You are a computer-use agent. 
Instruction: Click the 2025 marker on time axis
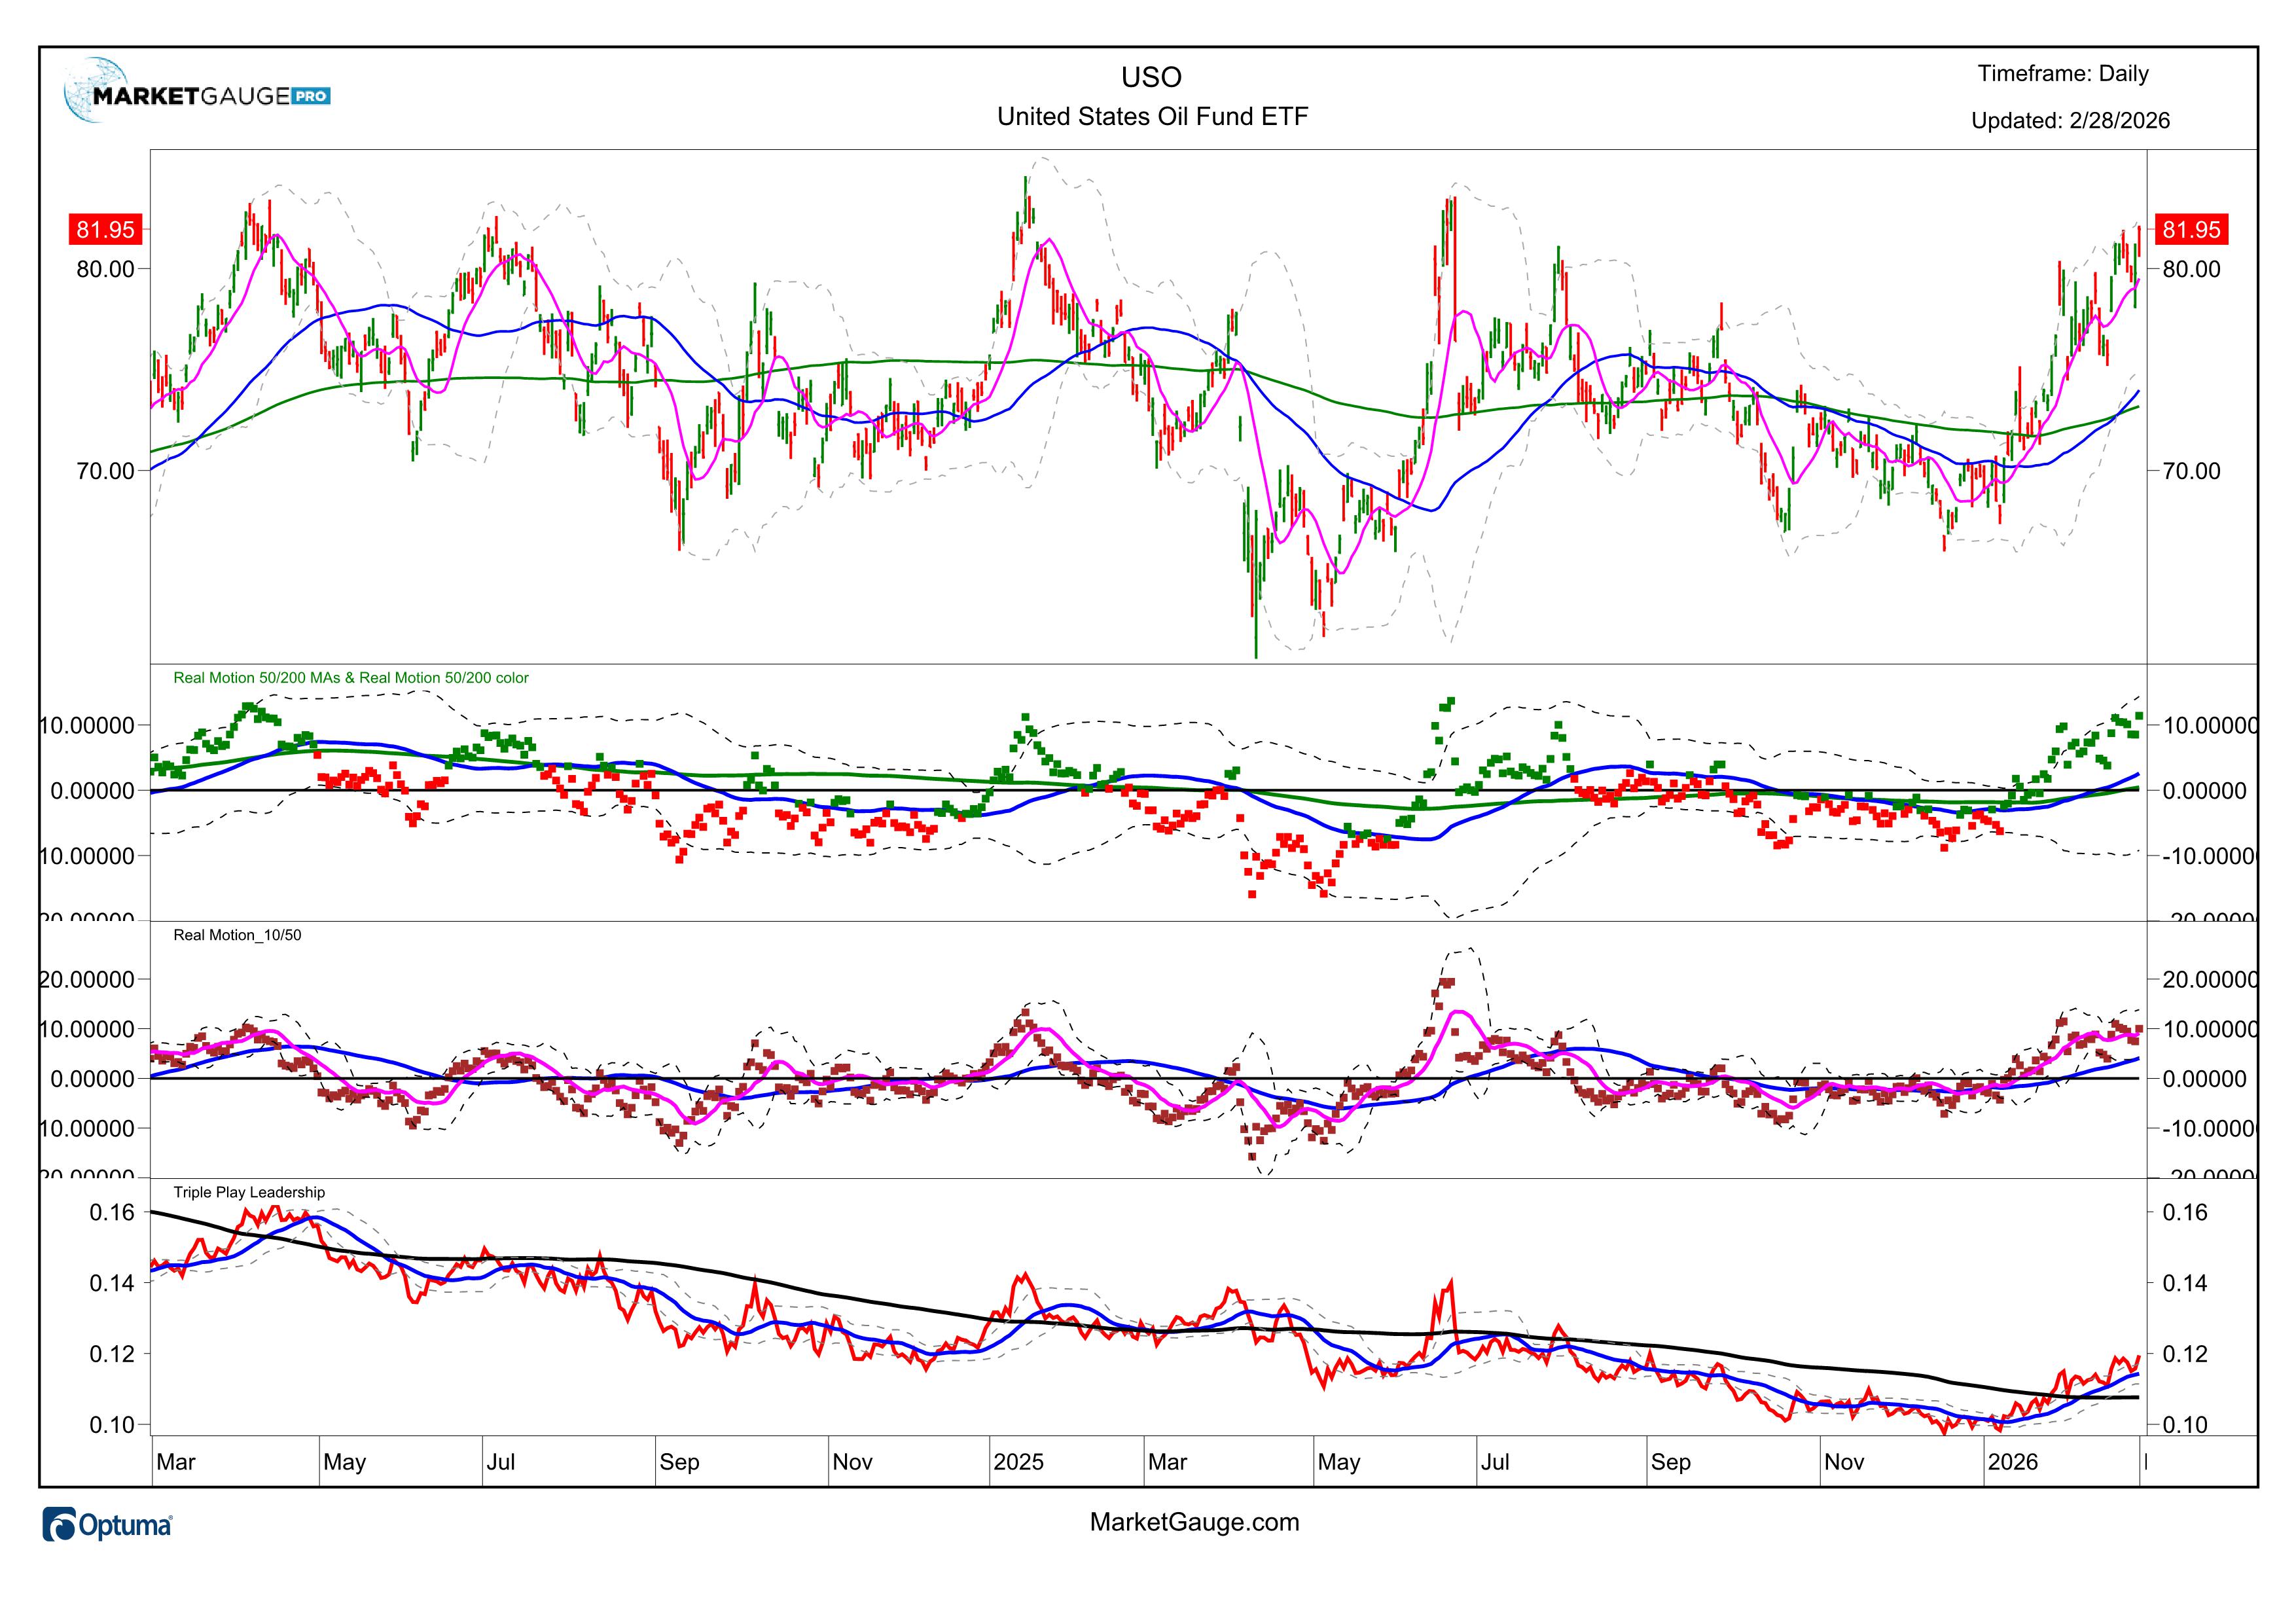point(1018,1462)
